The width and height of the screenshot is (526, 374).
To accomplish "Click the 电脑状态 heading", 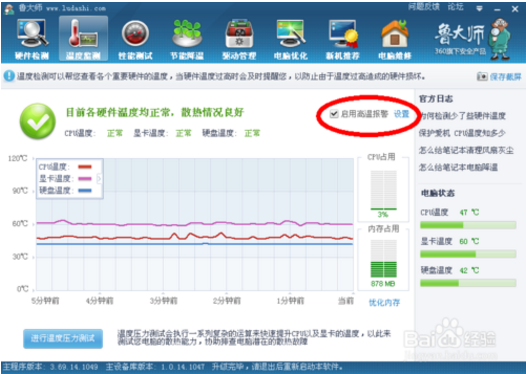I will [438, 193].
